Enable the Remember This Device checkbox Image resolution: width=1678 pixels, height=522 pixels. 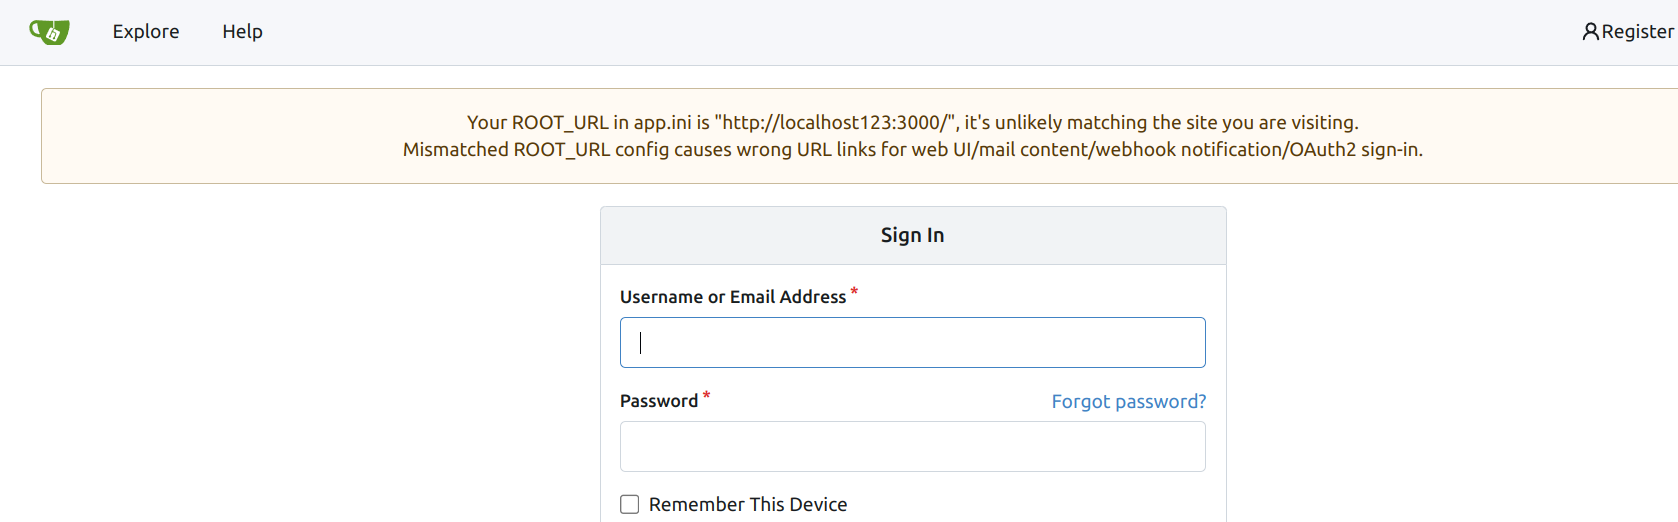630,504
